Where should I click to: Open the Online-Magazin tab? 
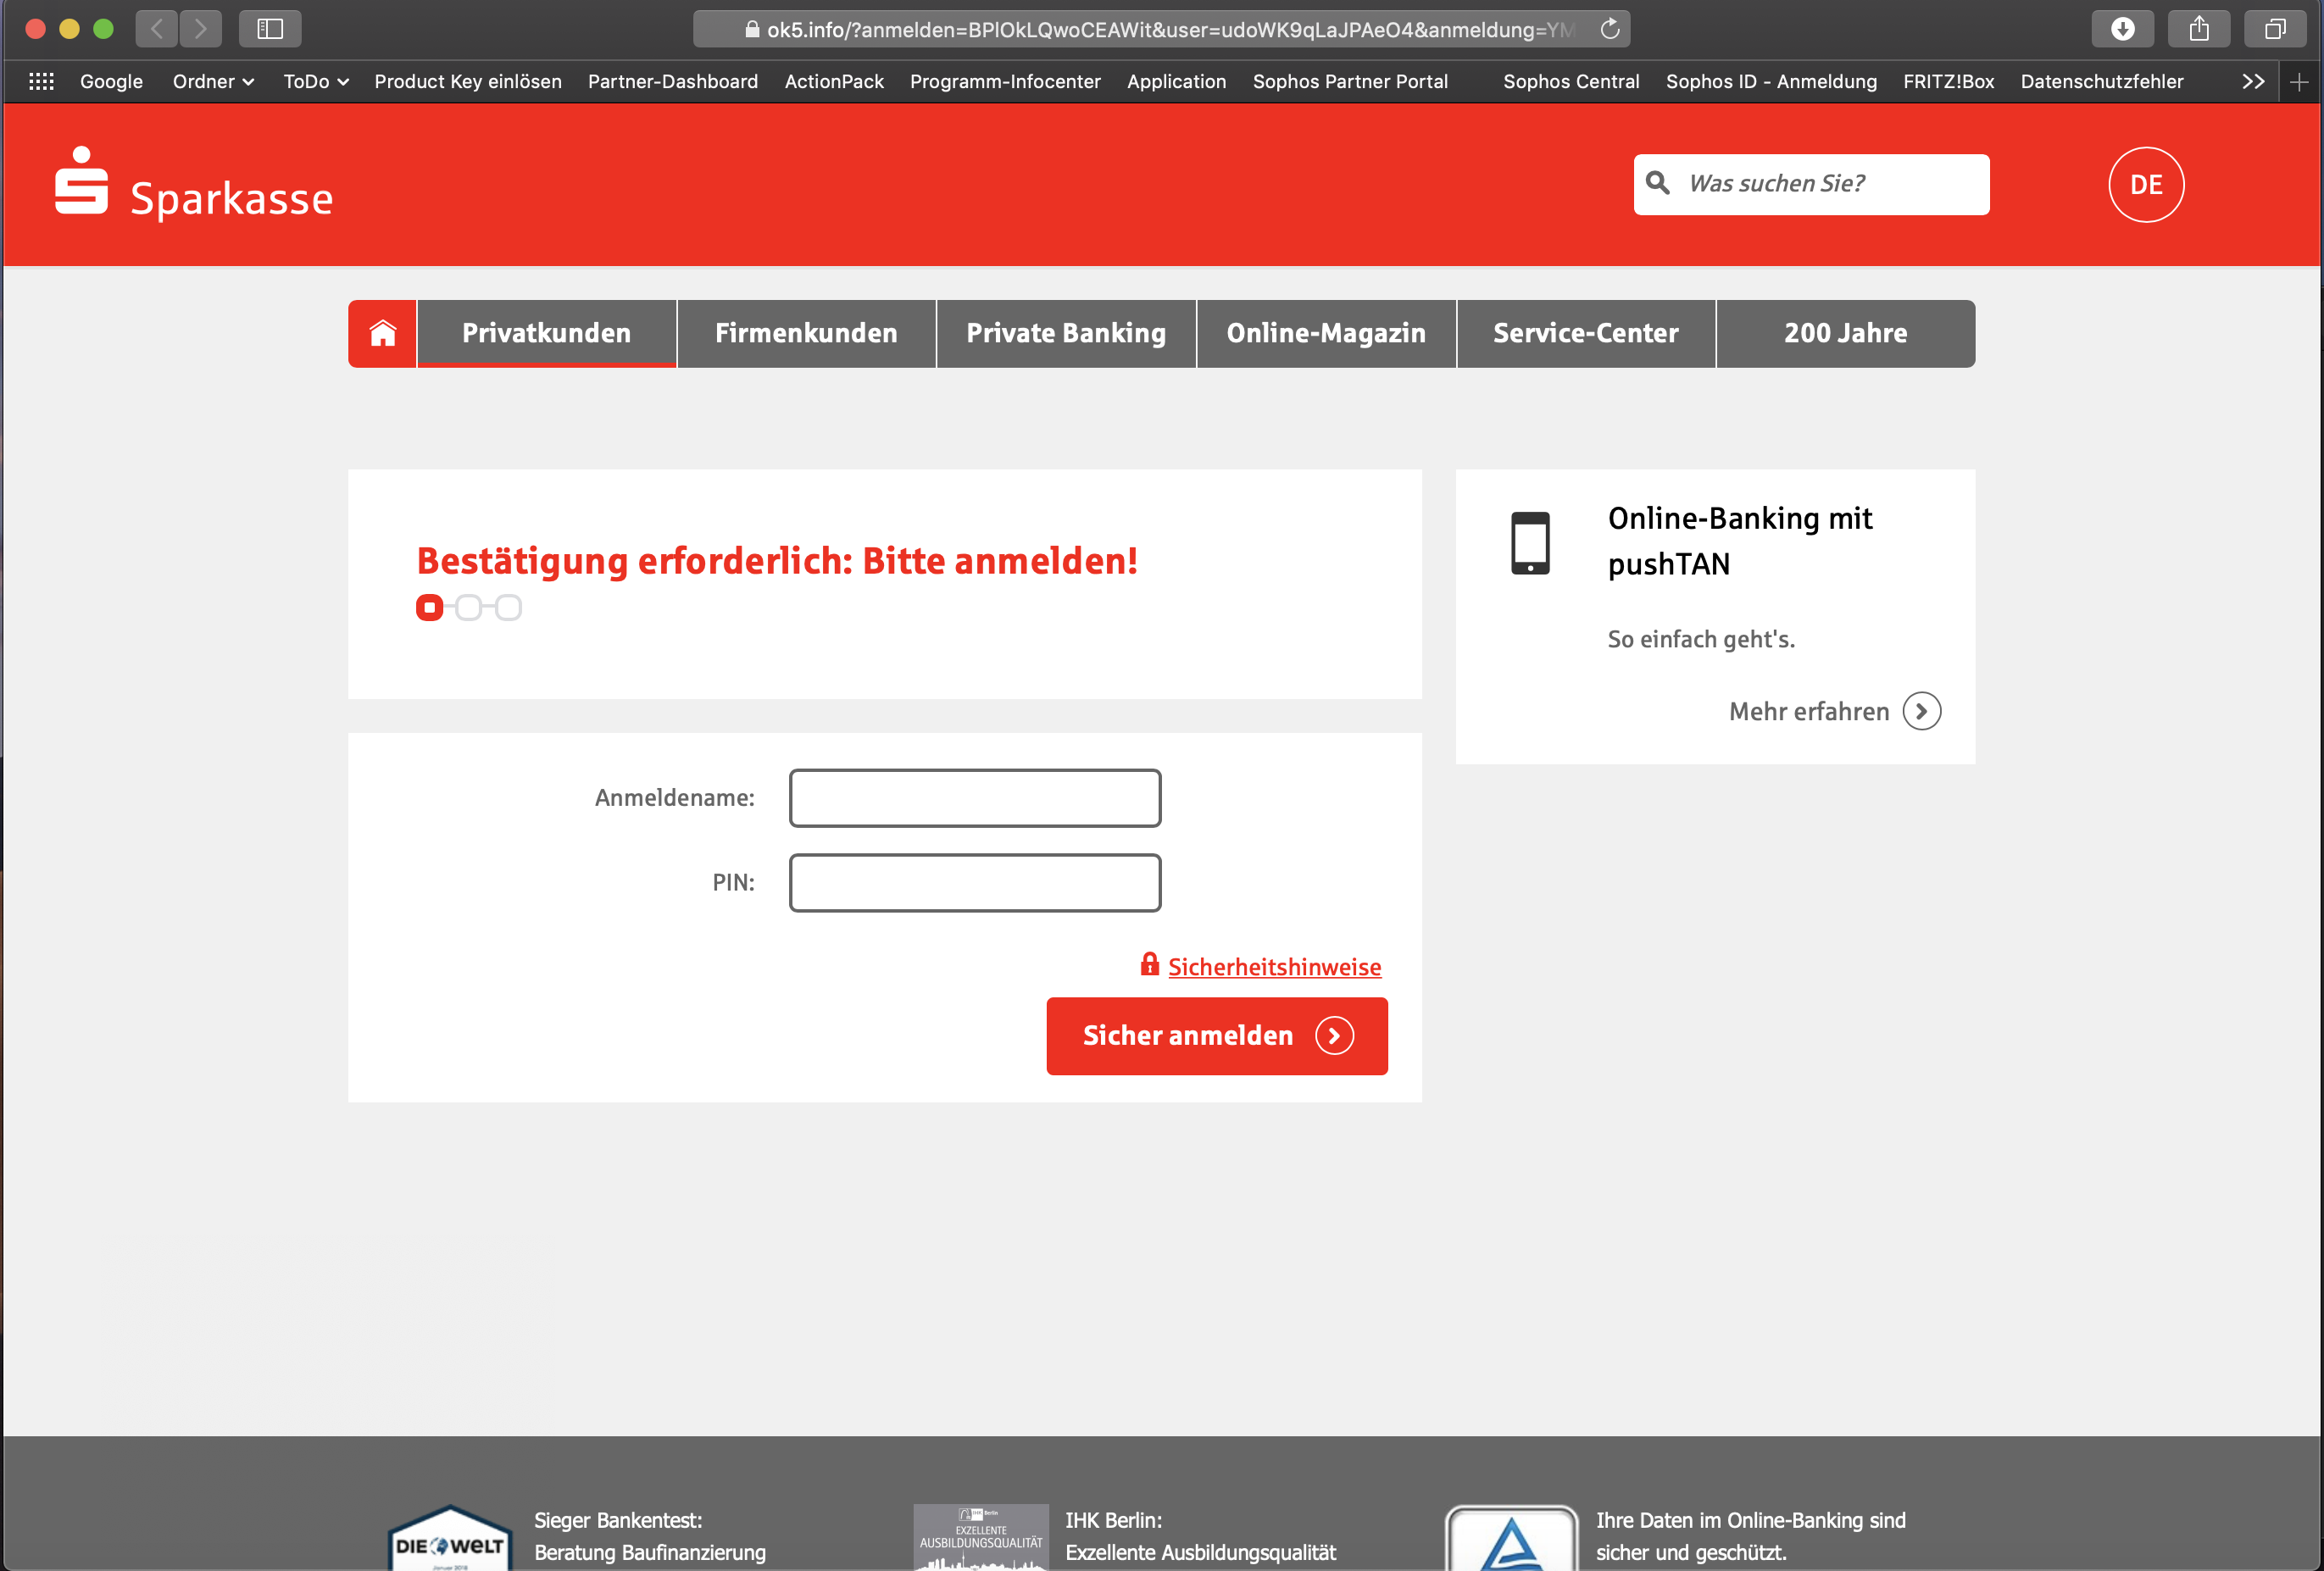1326,333
